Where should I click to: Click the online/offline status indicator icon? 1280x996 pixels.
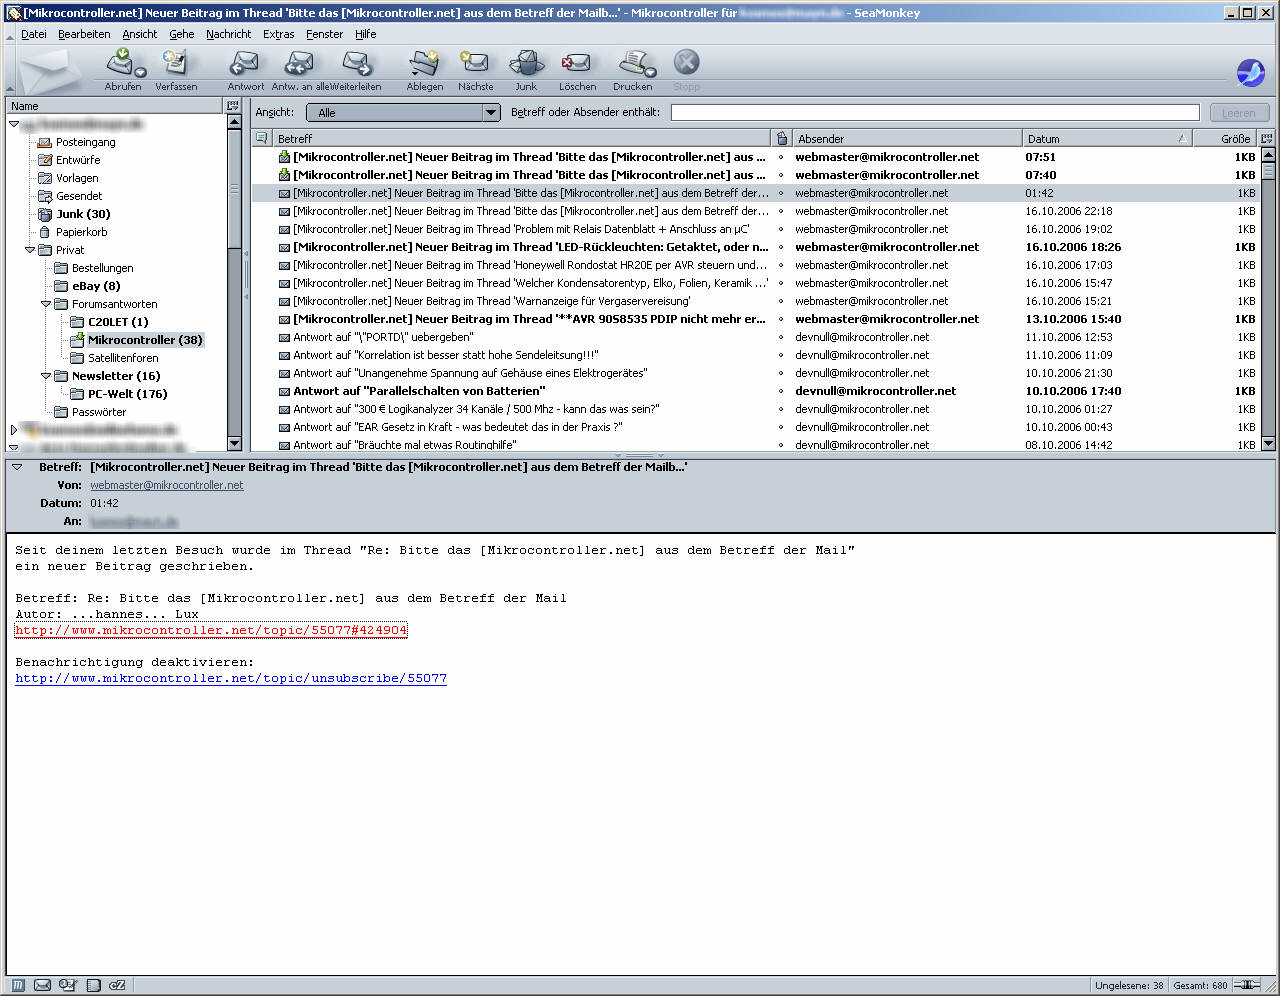pos(1246,985)
